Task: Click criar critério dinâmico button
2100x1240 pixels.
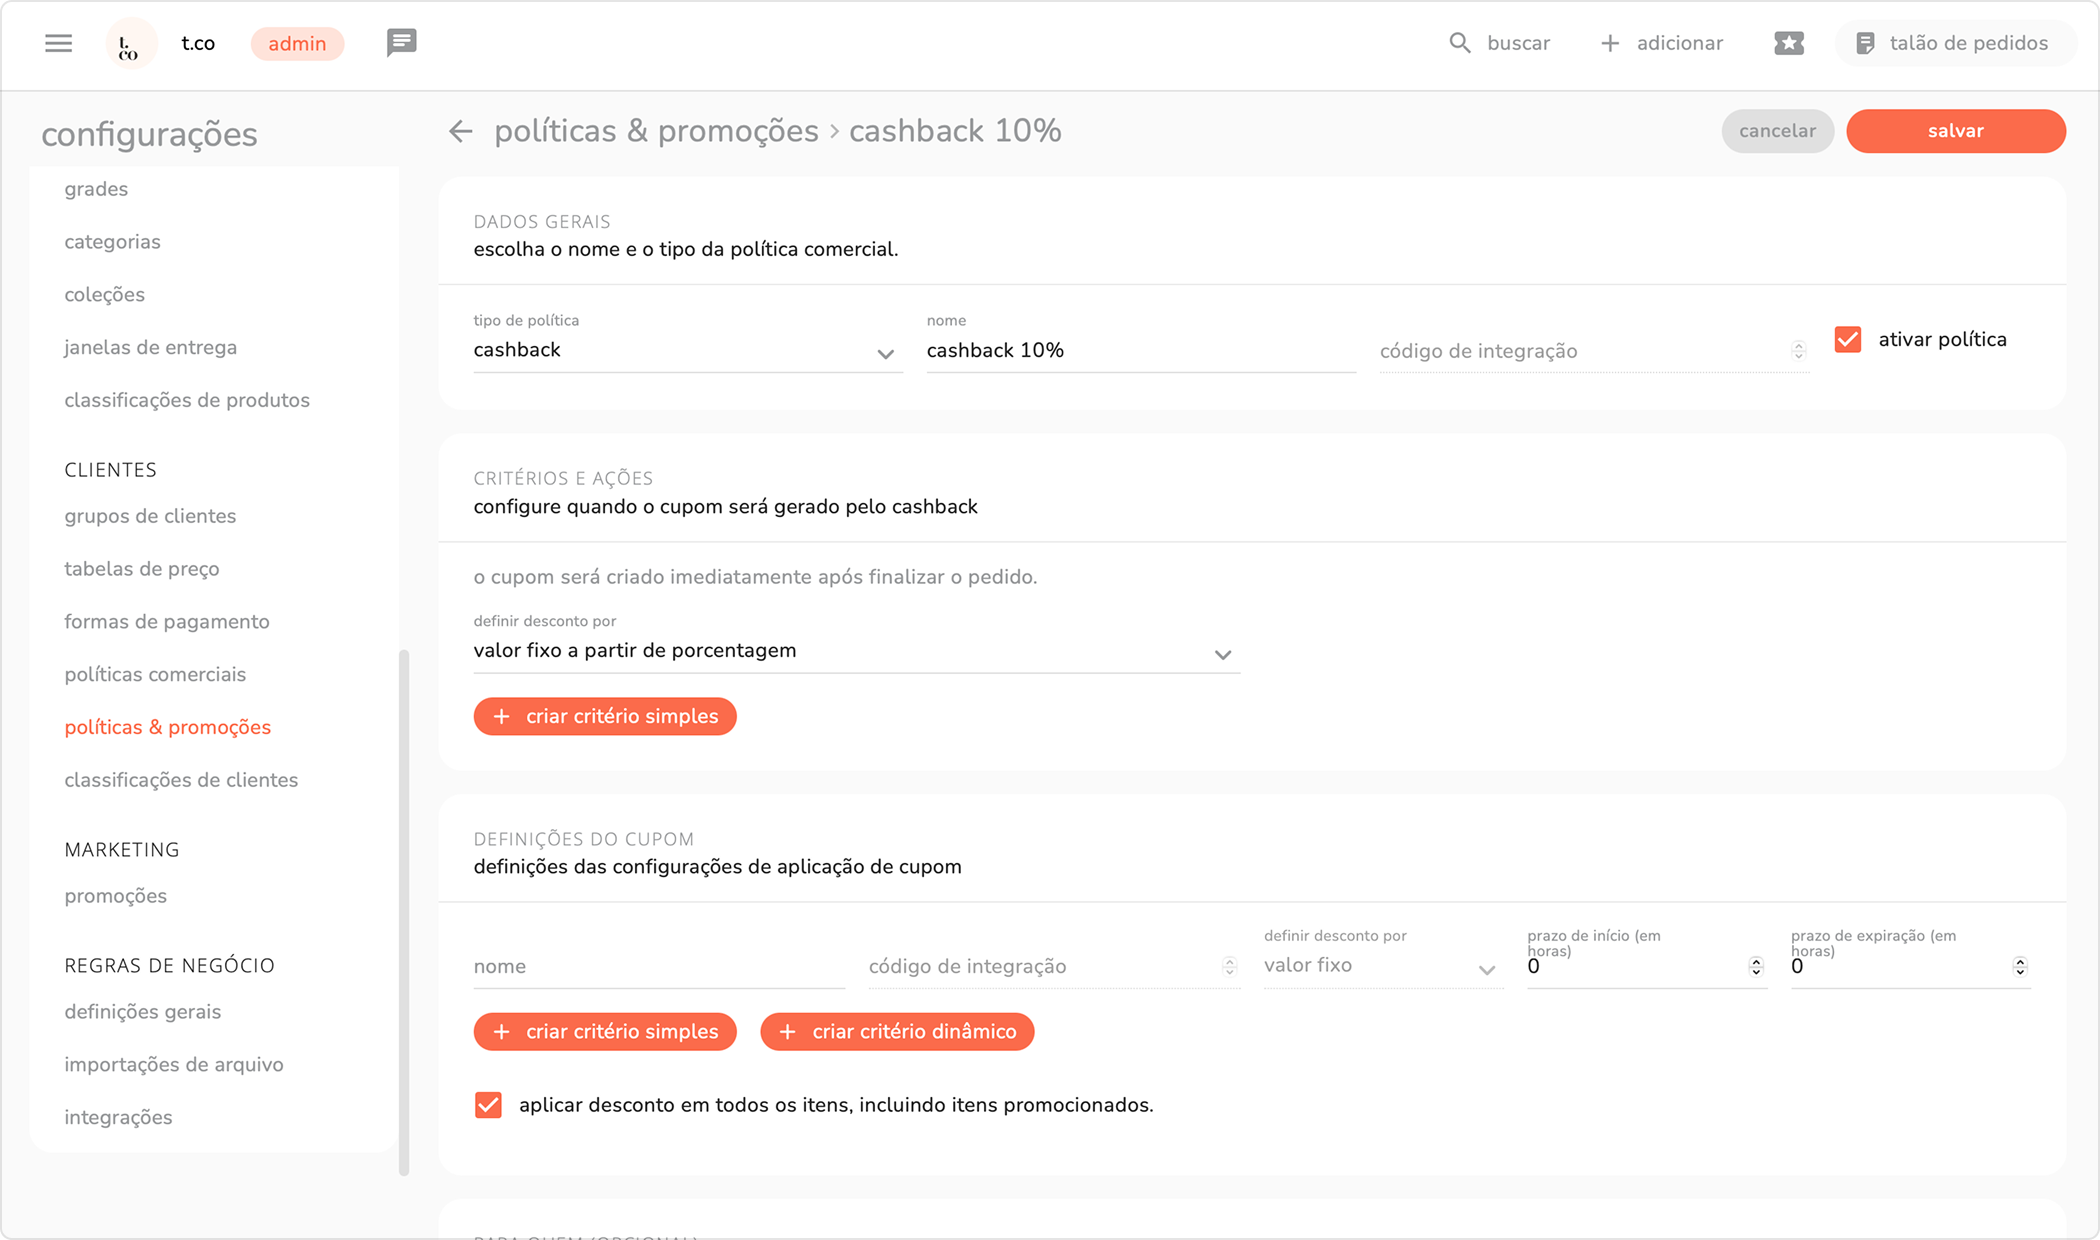Action: [897, 1032]
